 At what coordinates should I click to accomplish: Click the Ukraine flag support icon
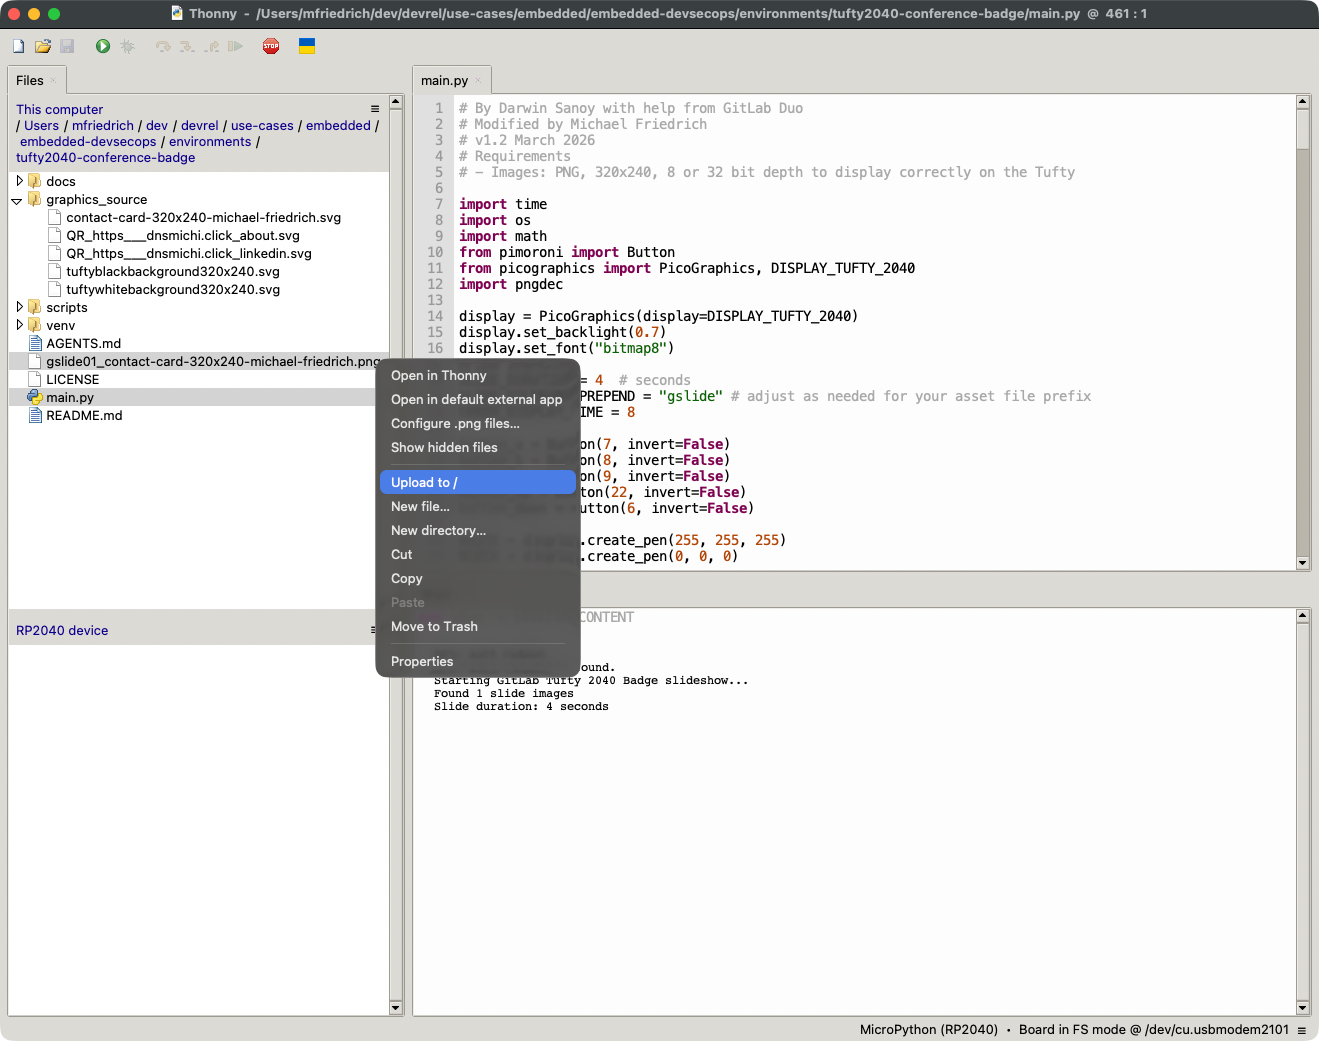pos(307,46)
